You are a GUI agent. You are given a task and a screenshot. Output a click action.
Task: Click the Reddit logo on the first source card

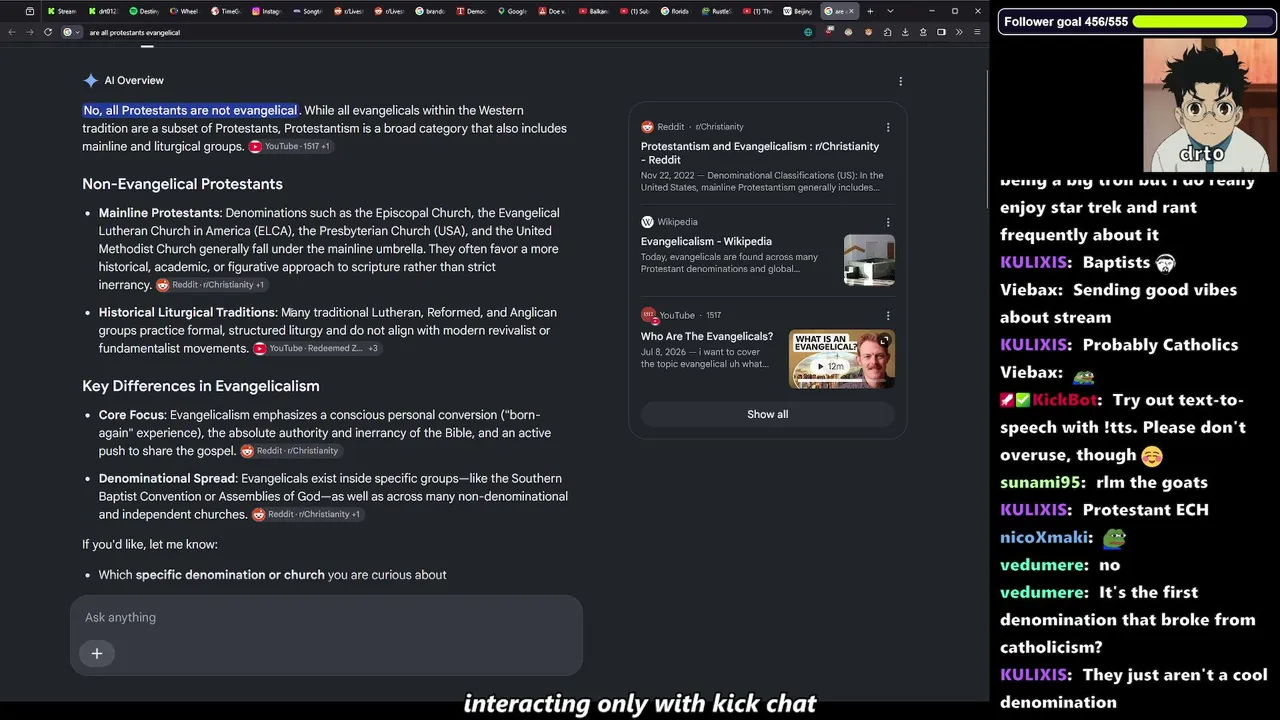[647, 127]
